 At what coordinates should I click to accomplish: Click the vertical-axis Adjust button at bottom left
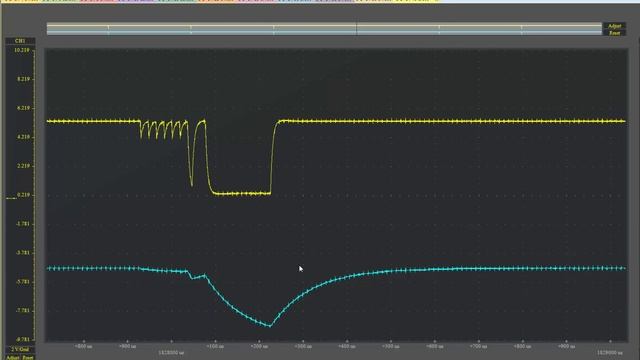click(13, 358)
